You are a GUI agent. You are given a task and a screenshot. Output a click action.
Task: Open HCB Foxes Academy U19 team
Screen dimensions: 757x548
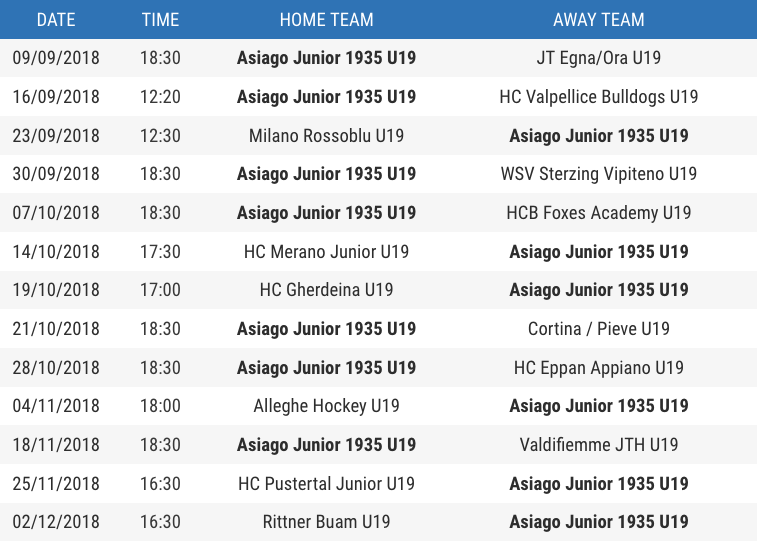[599, 213]
